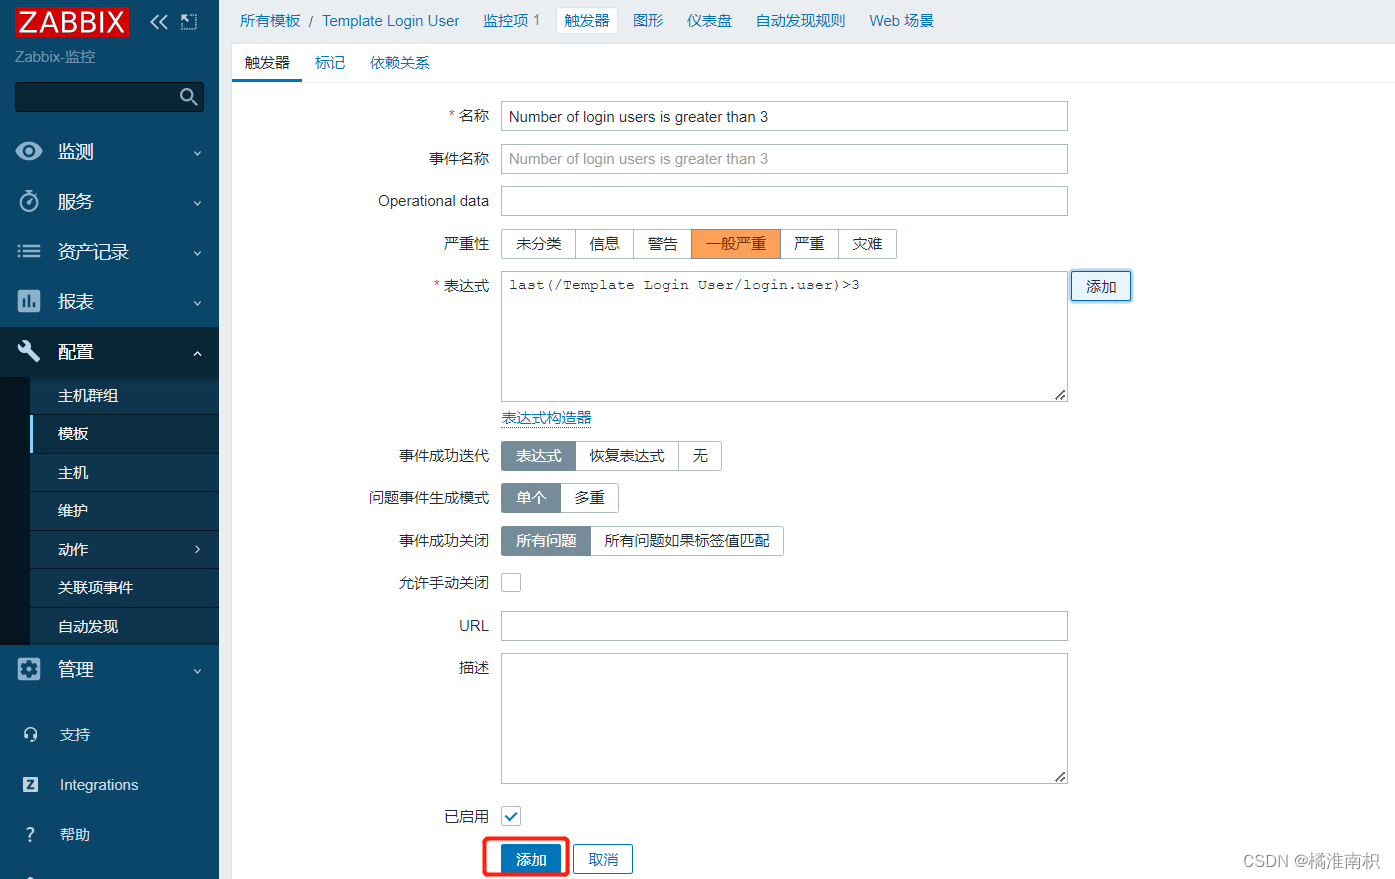Screen dimensions: 1395x879
Task: Click the clock icon for 服务
Action: tap(29, 201)
